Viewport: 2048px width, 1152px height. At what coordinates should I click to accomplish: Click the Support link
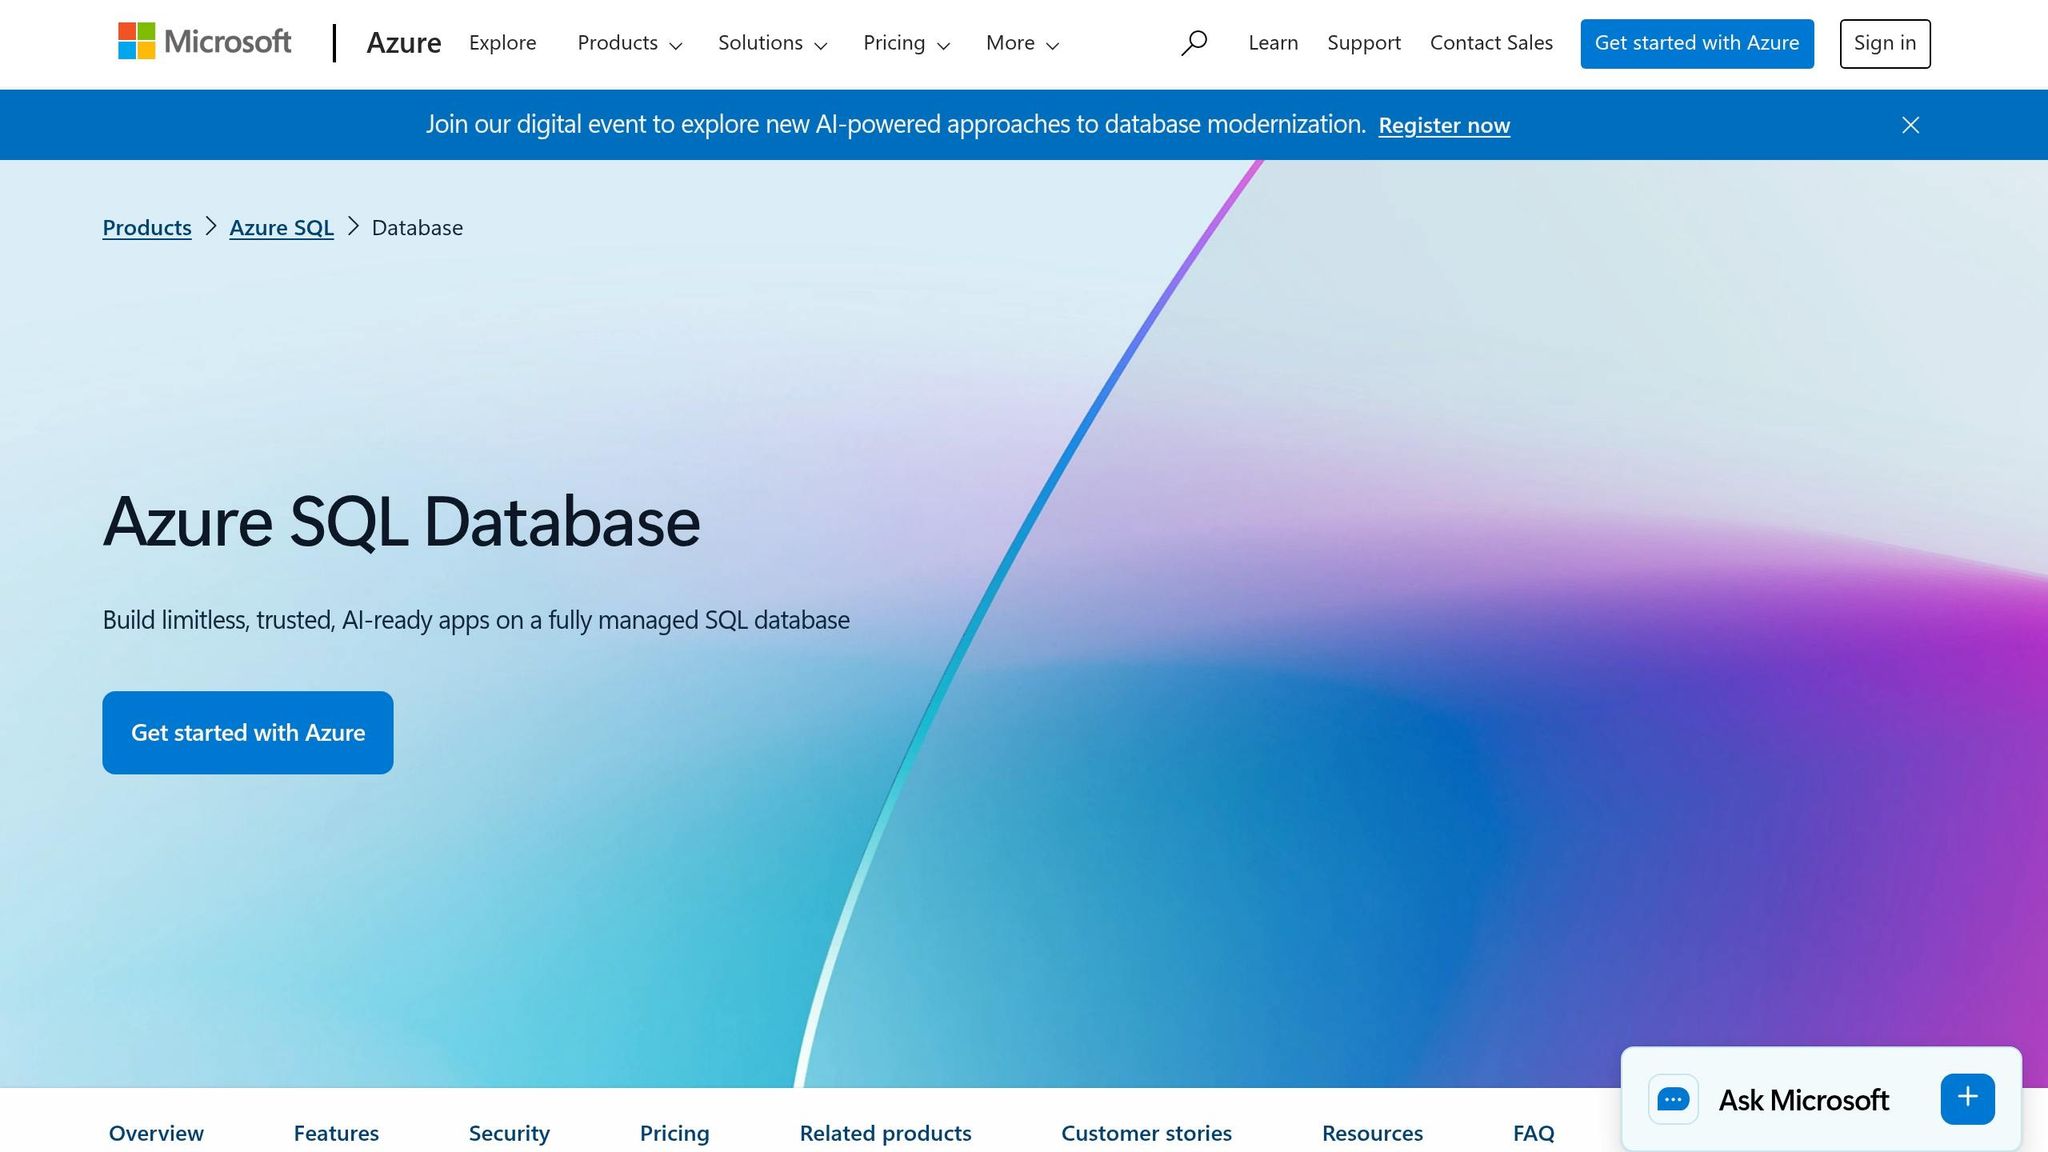pyautogui.click(x=1364, y=43)
